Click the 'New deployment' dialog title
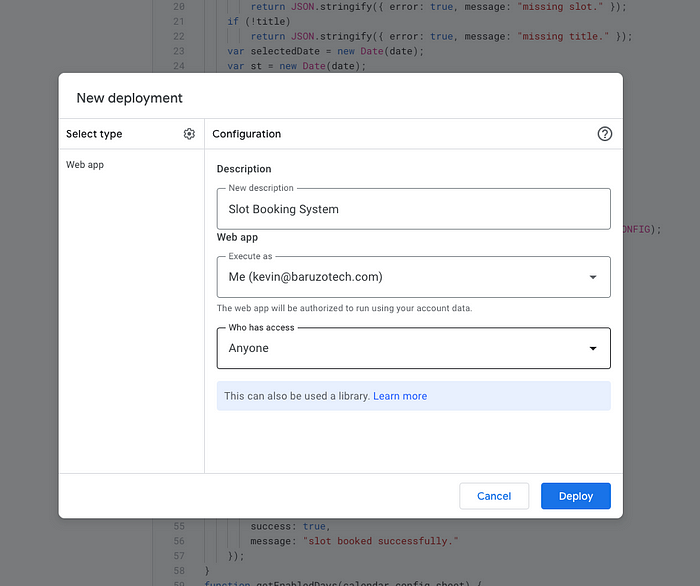Viewport: 700px width, 586px height. pyautogui.click(x=129, y=98)
